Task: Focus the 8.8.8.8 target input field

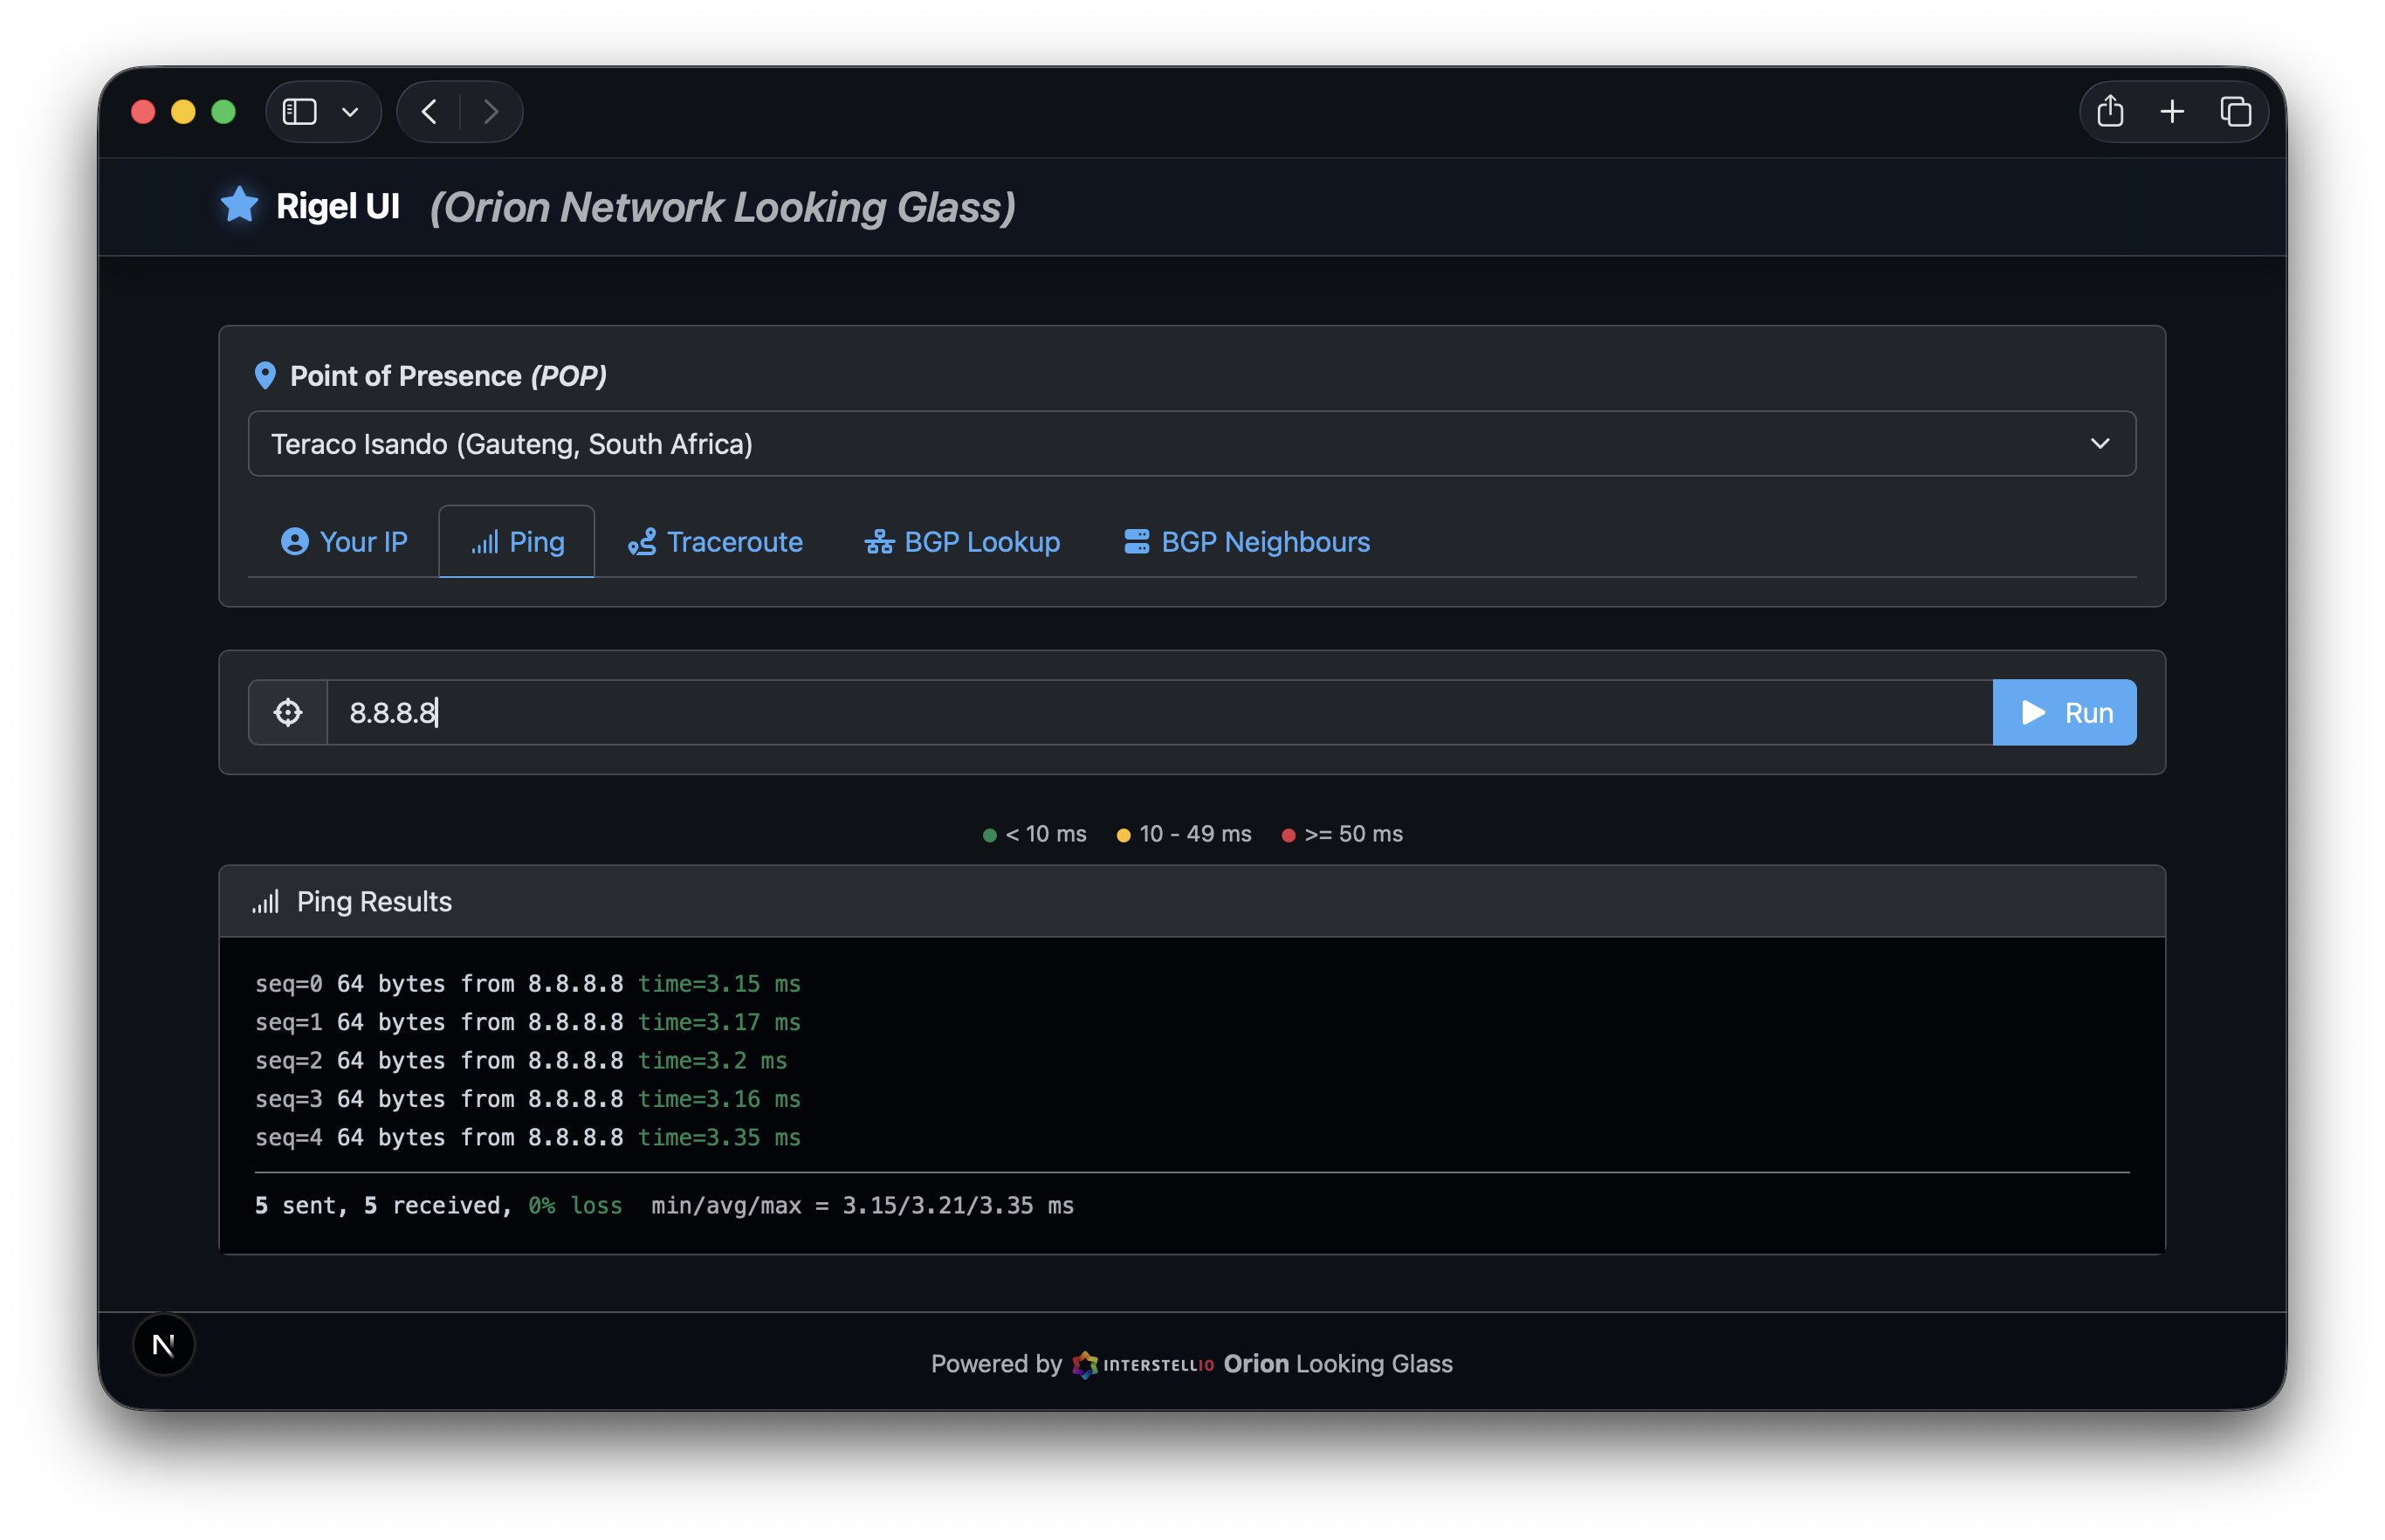Action: click(1160, 713)
